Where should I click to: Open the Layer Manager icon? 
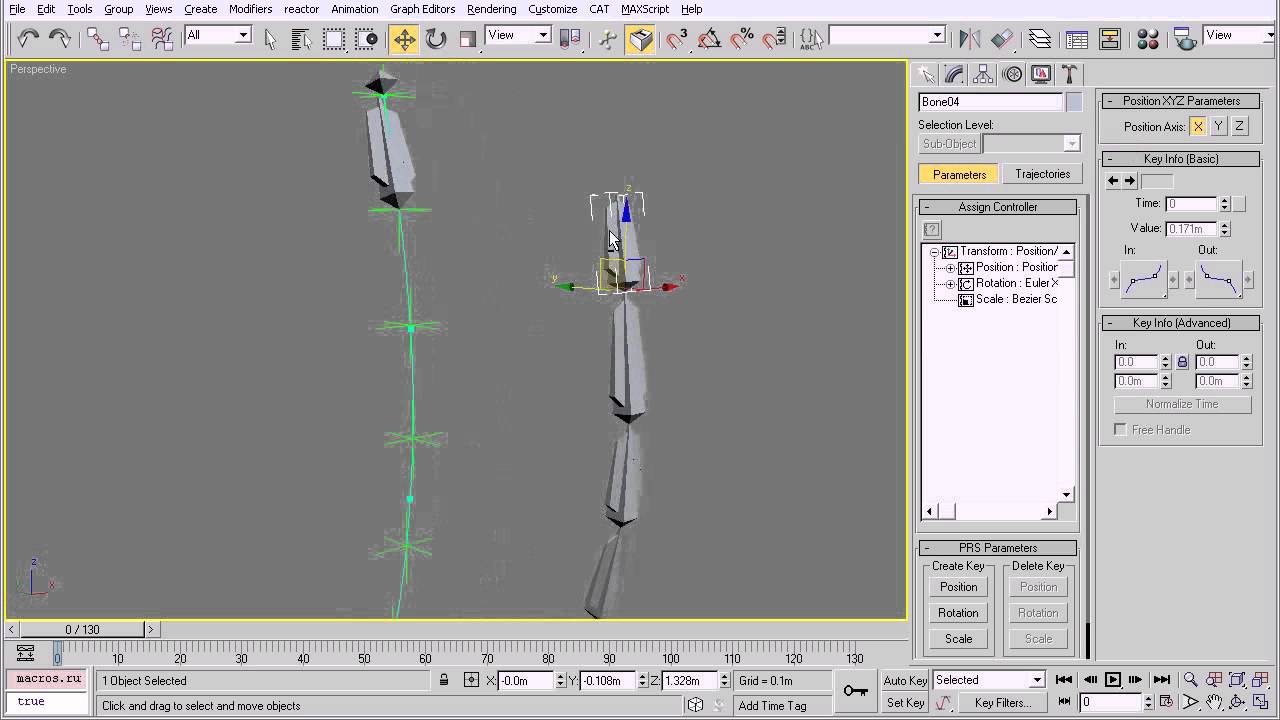tap(1039, 39)
